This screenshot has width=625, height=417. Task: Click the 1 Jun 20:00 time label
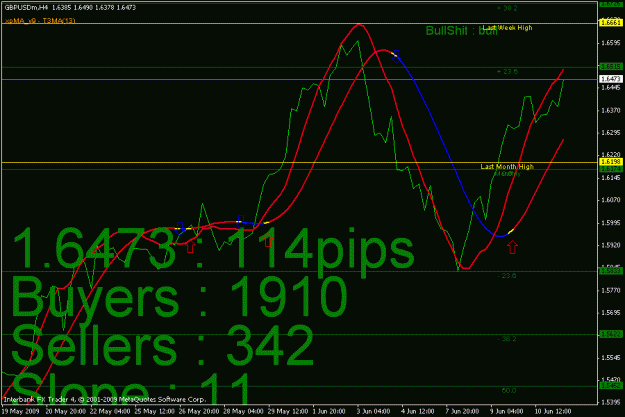(329, 411)
